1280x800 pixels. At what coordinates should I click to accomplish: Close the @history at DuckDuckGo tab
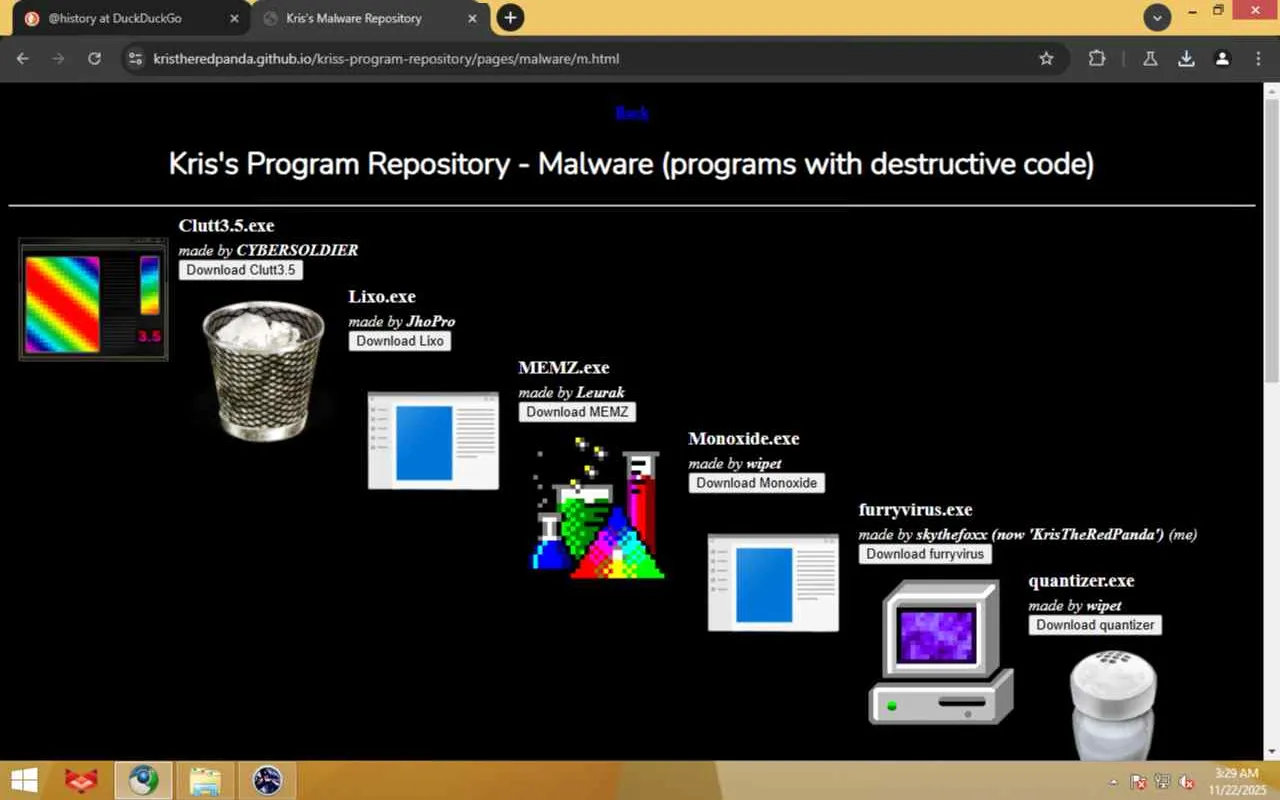tap(234, 18)
